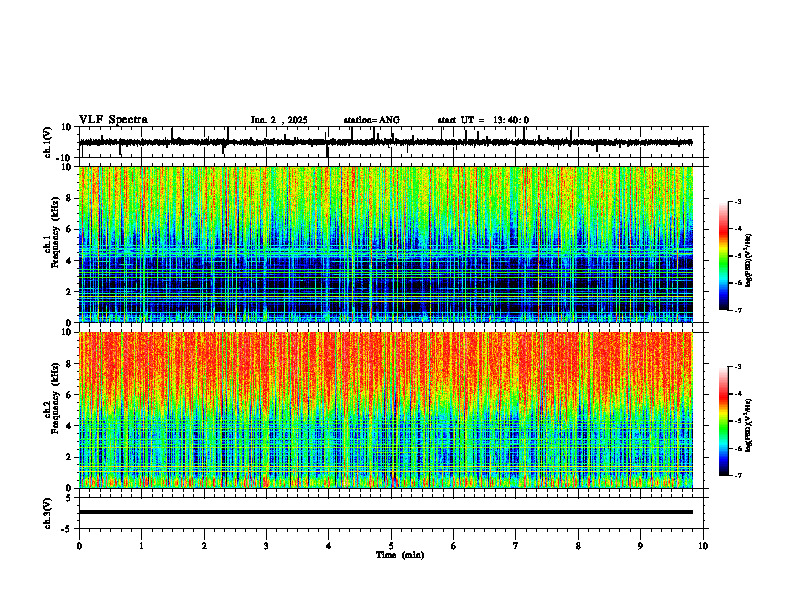The image size is (792, 612).
Task: Click the "VLF Spectra" title text
Action: [113, 120]
